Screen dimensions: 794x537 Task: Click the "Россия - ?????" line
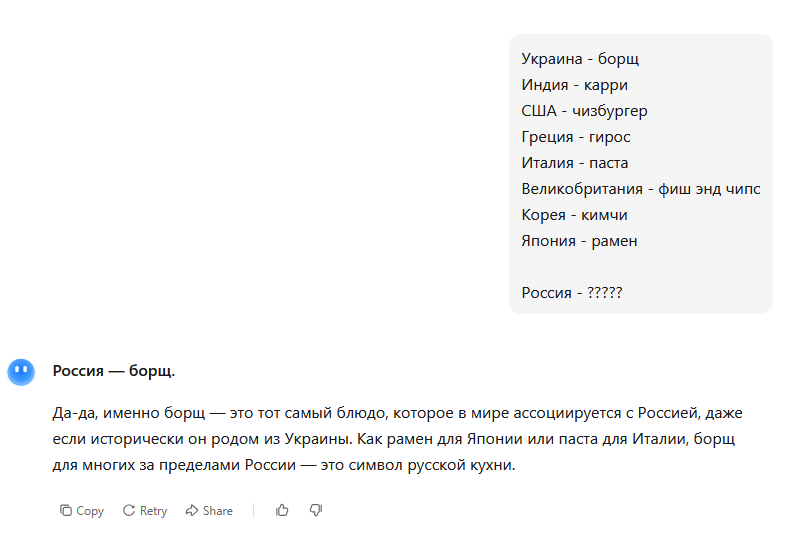tap(571, 293)
